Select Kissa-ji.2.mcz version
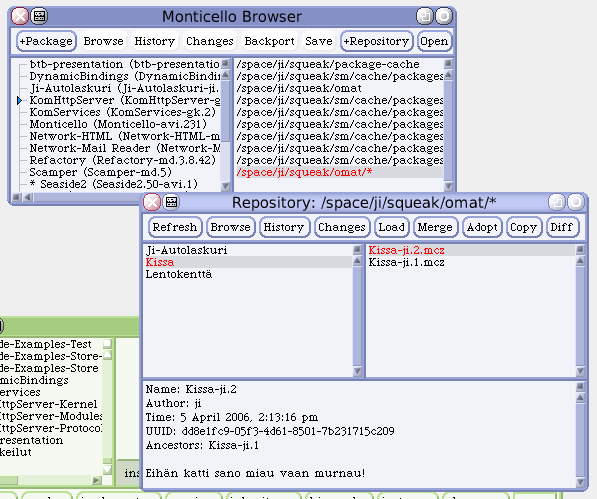597x499 pixels. (x=471, y=250)
